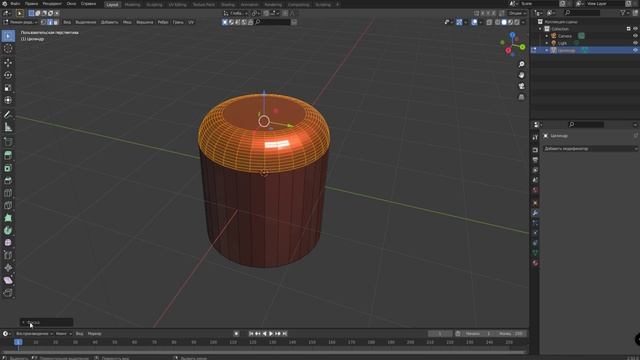The image size is (640, 360).
Task: Pick the Transform tool
Action: 8,100
